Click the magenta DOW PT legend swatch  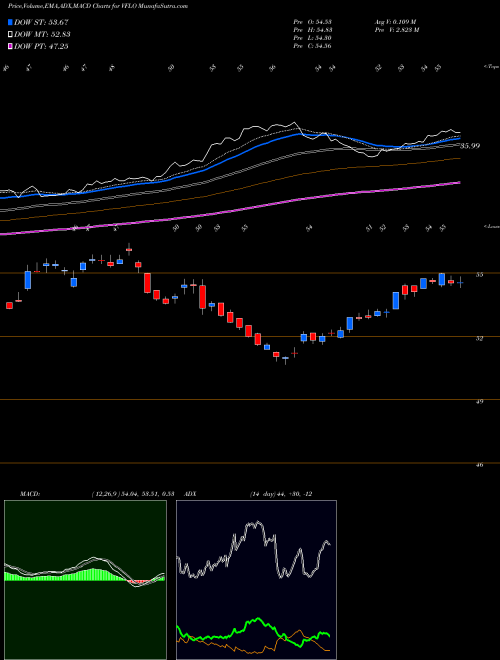[10, 46]
